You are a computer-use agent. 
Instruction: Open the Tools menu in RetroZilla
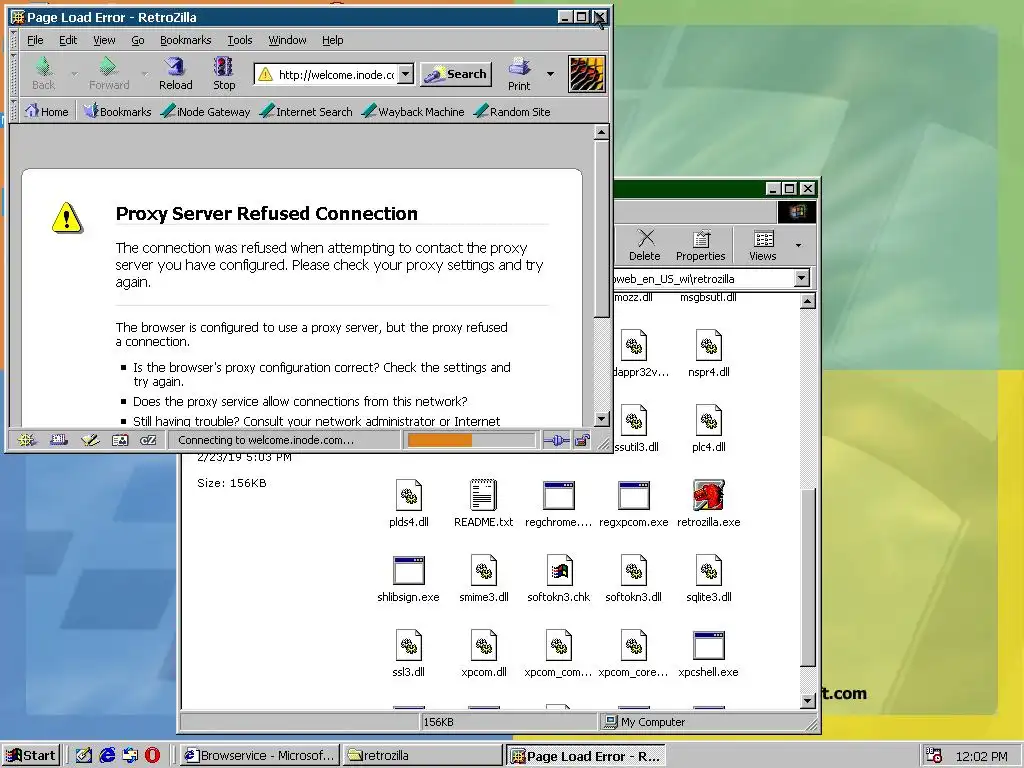coord(240,40)
